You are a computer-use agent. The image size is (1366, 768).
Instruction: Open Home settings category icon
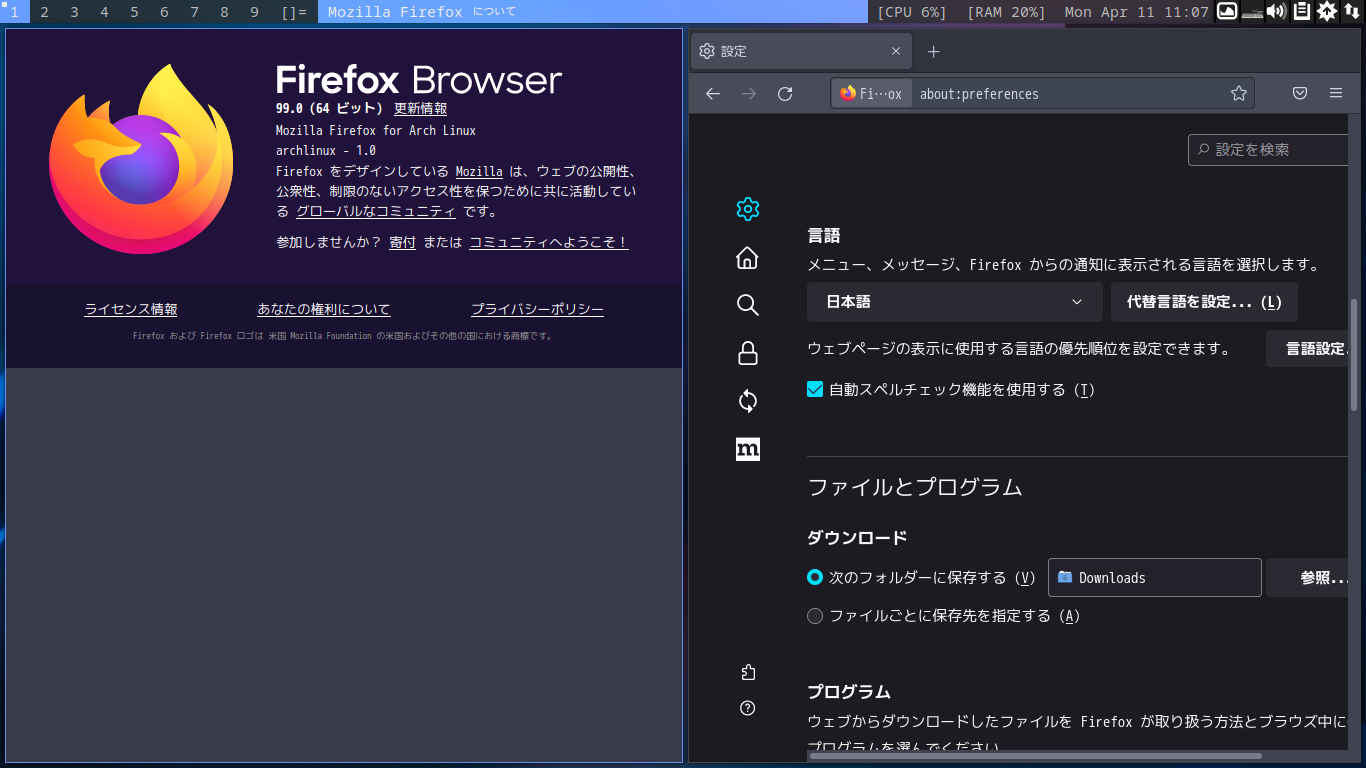pos(747,257)
